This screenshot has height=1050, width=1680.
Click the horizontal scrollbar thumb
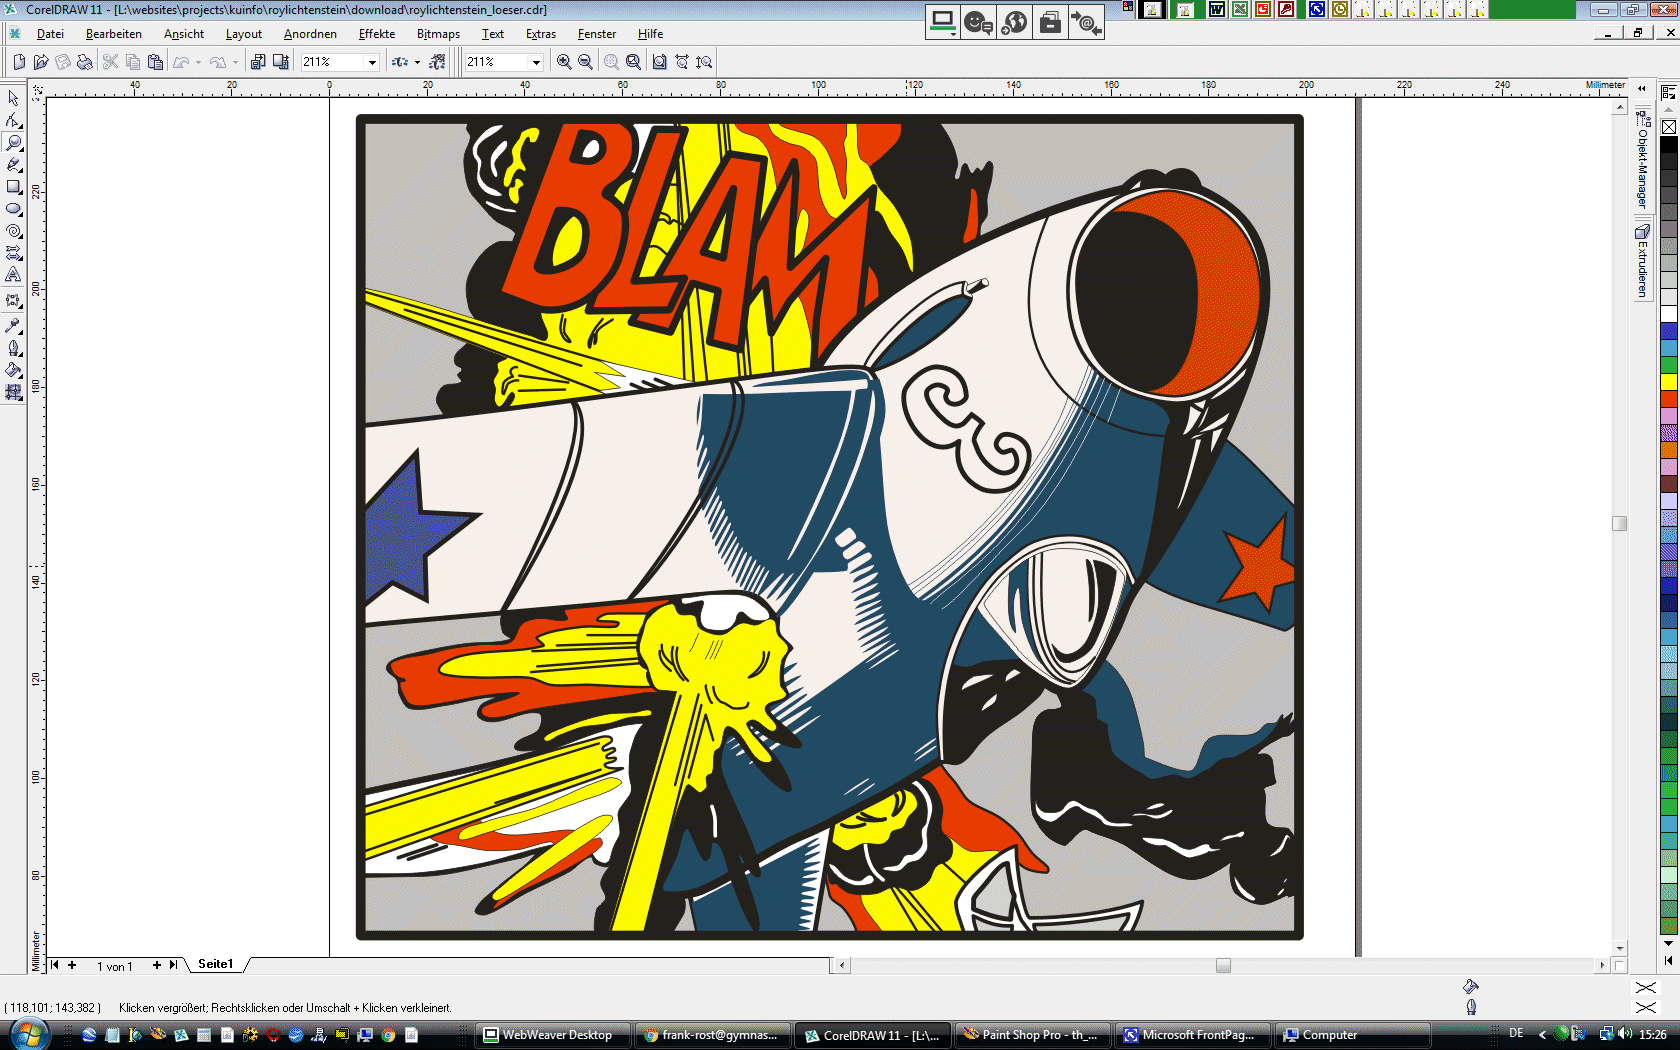[1223, 965]
